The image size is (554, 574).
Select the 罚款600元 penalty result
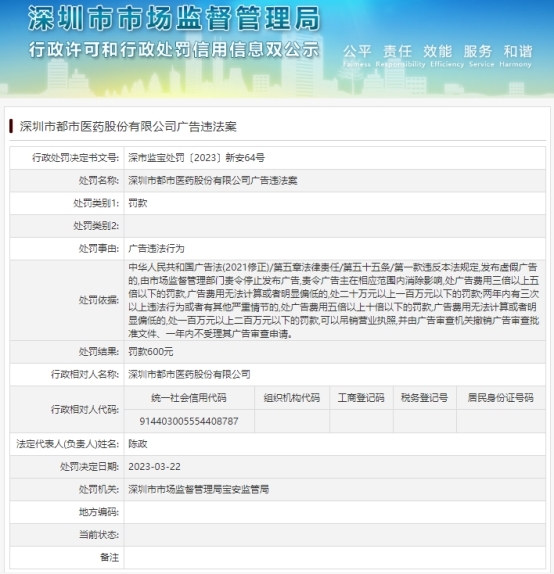coord(150,352)
